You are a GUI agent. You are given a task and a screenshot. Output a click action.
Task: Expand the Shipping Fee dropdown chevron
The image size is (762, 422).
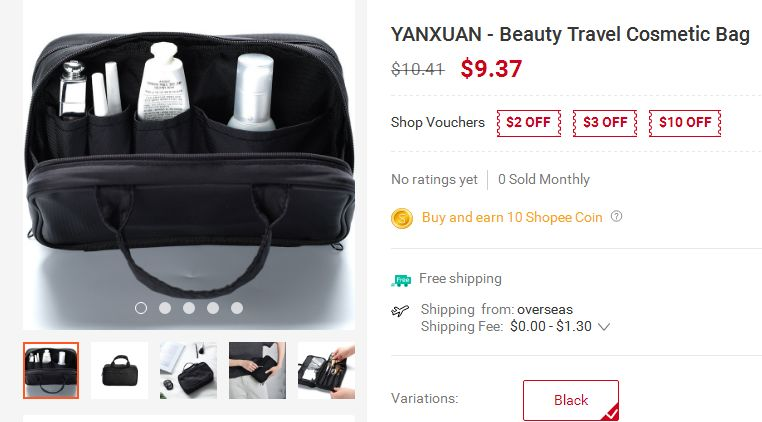pyautogui.click(x=604, y=327)
